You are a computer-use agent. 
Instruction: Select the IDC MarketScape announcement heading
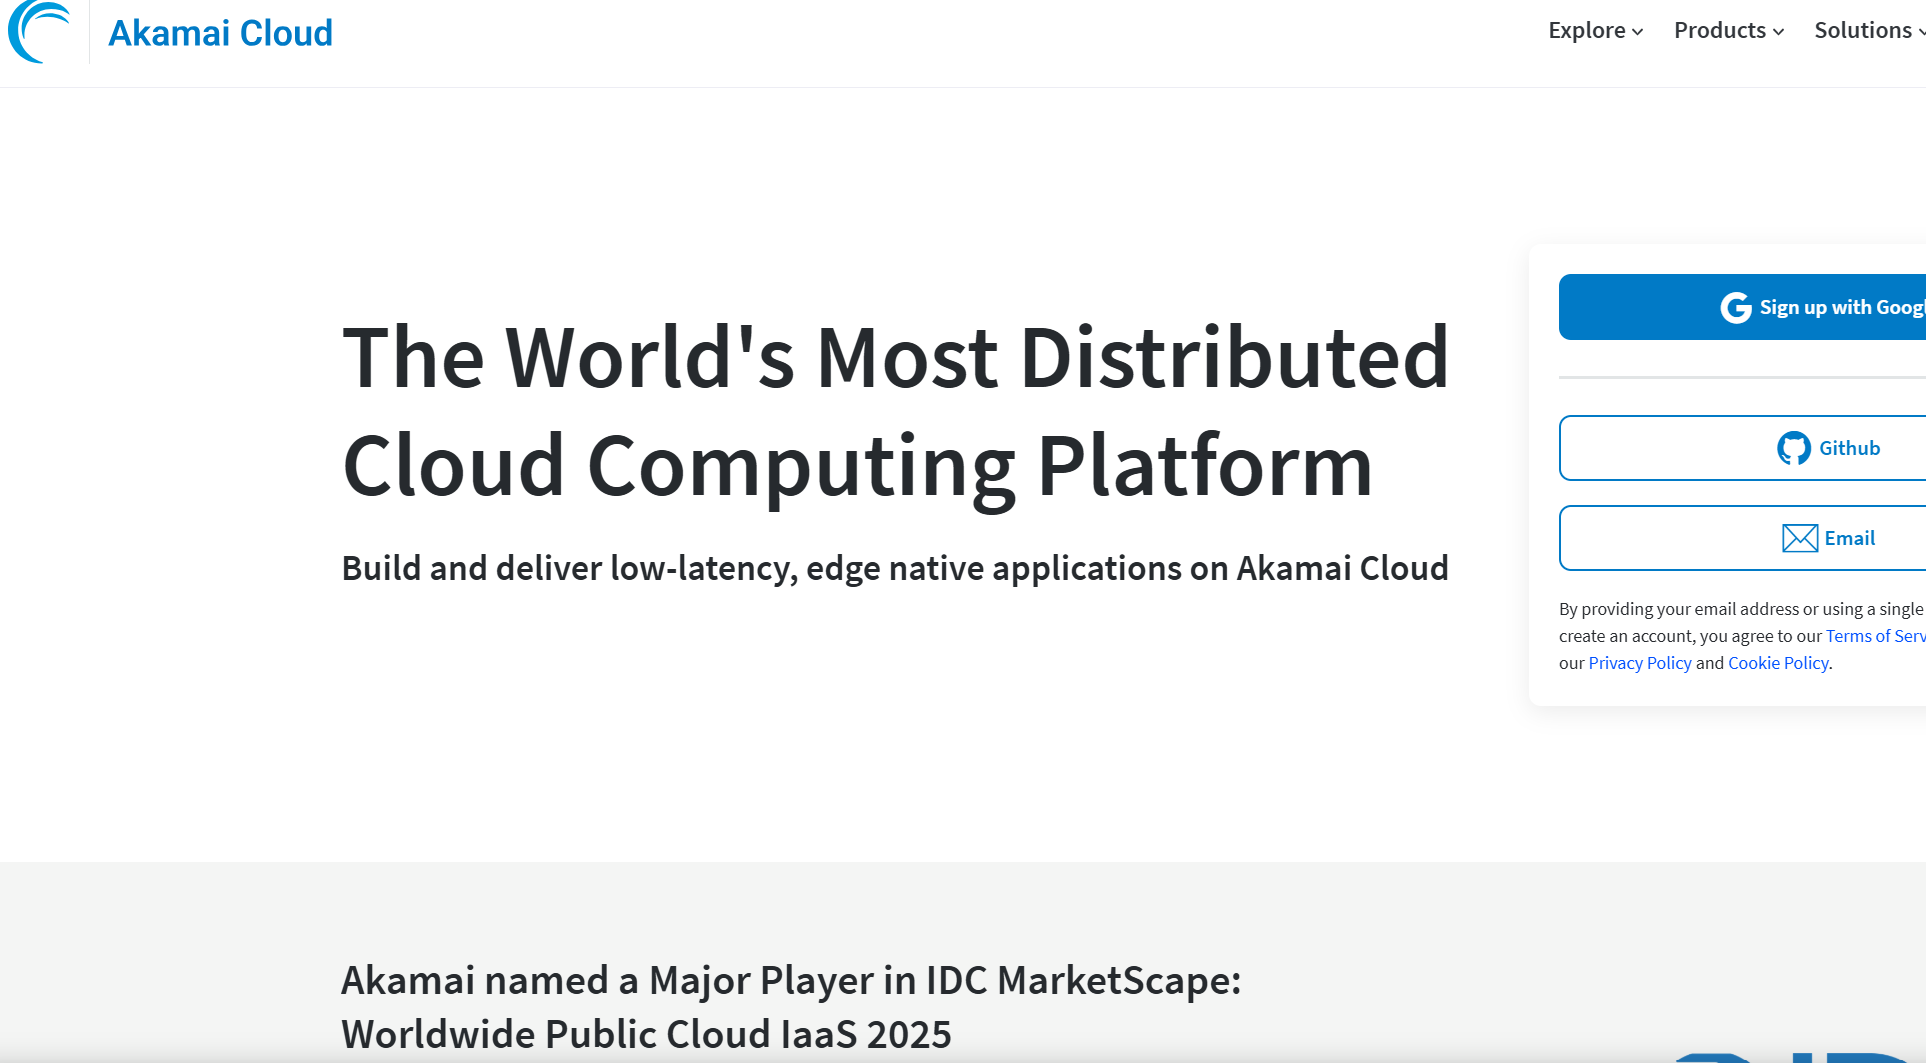(790, 1006)
